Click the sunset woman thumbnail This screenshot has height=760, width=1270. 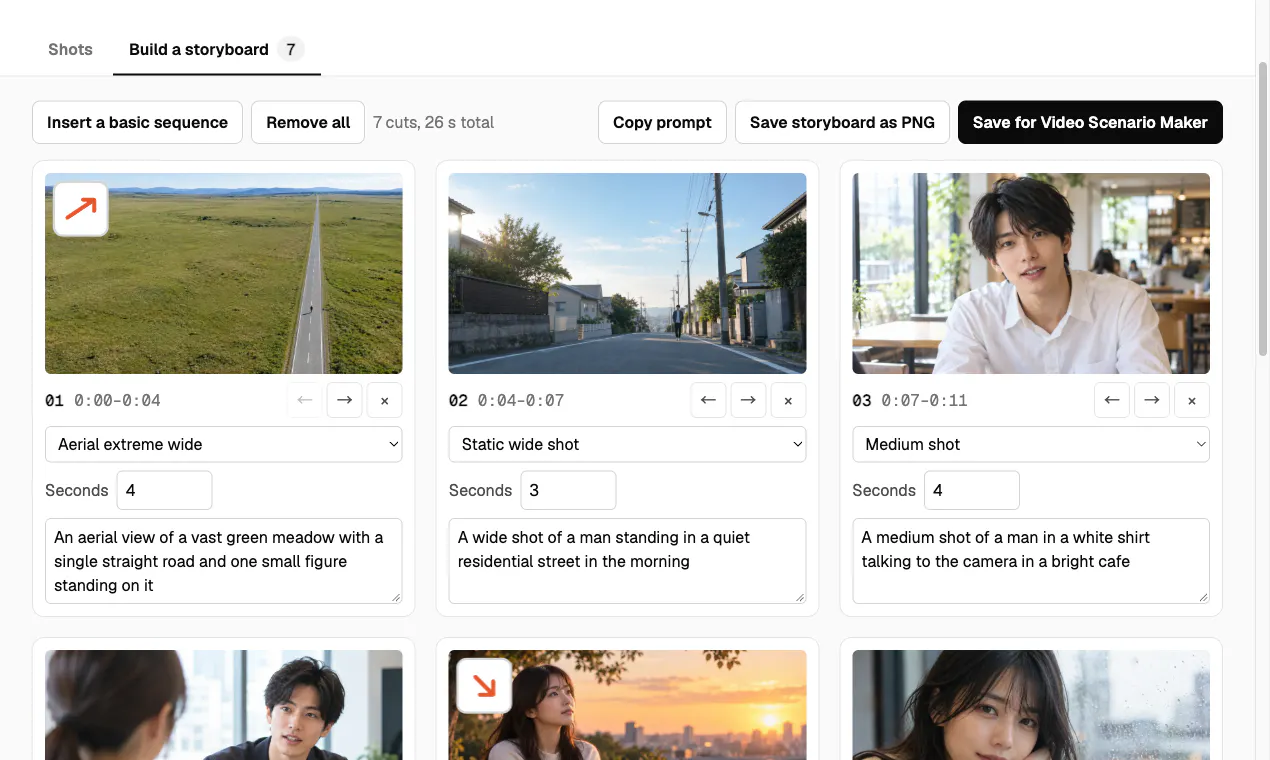tap(627, 705)
